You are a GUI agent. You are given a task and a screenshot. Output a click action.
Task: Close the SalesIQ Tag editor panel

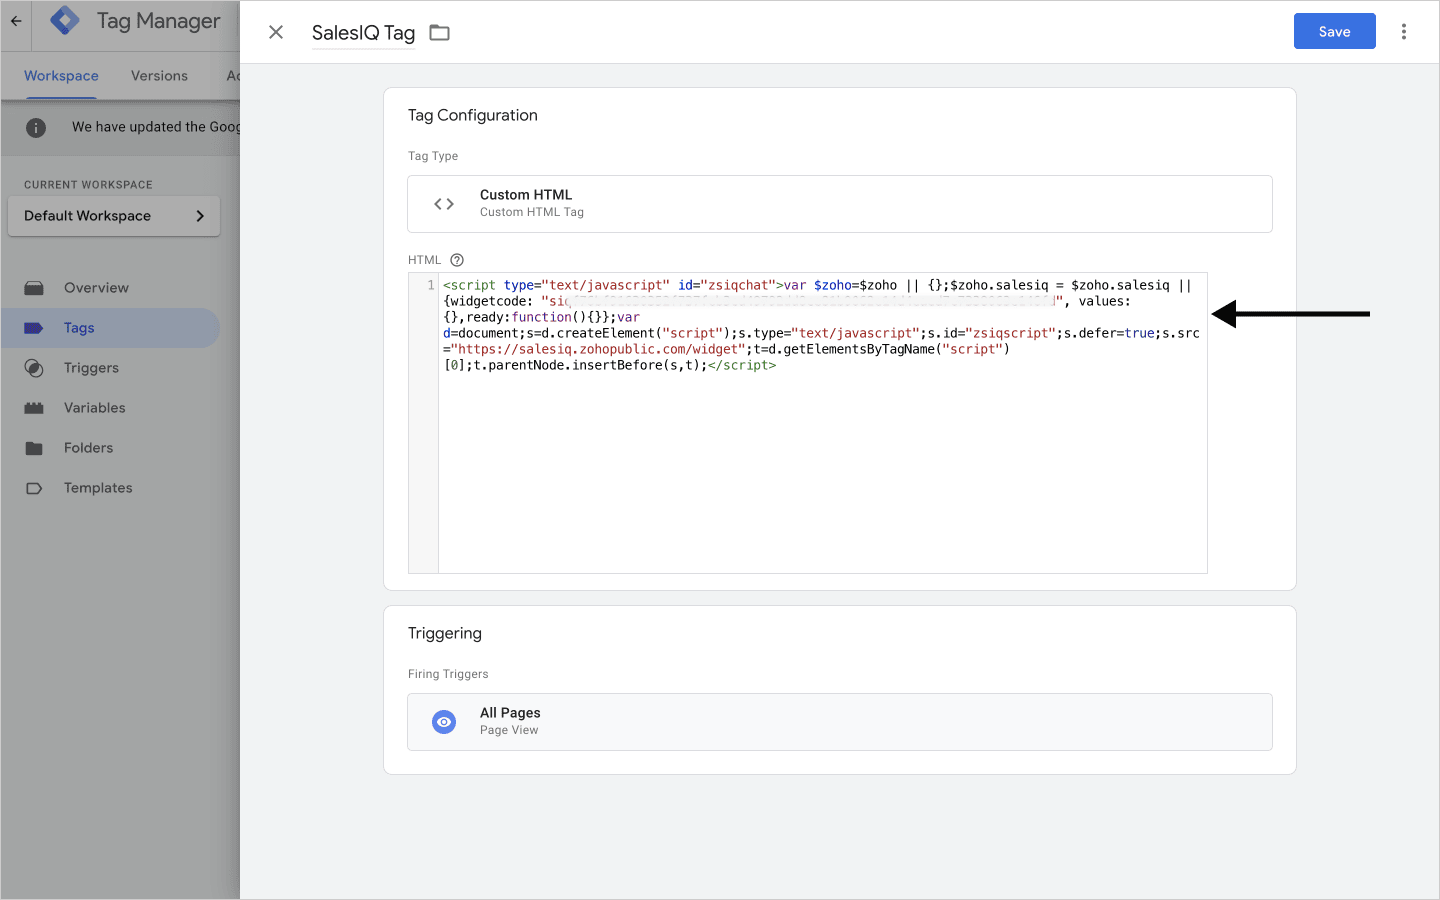(x=276, y=32)
